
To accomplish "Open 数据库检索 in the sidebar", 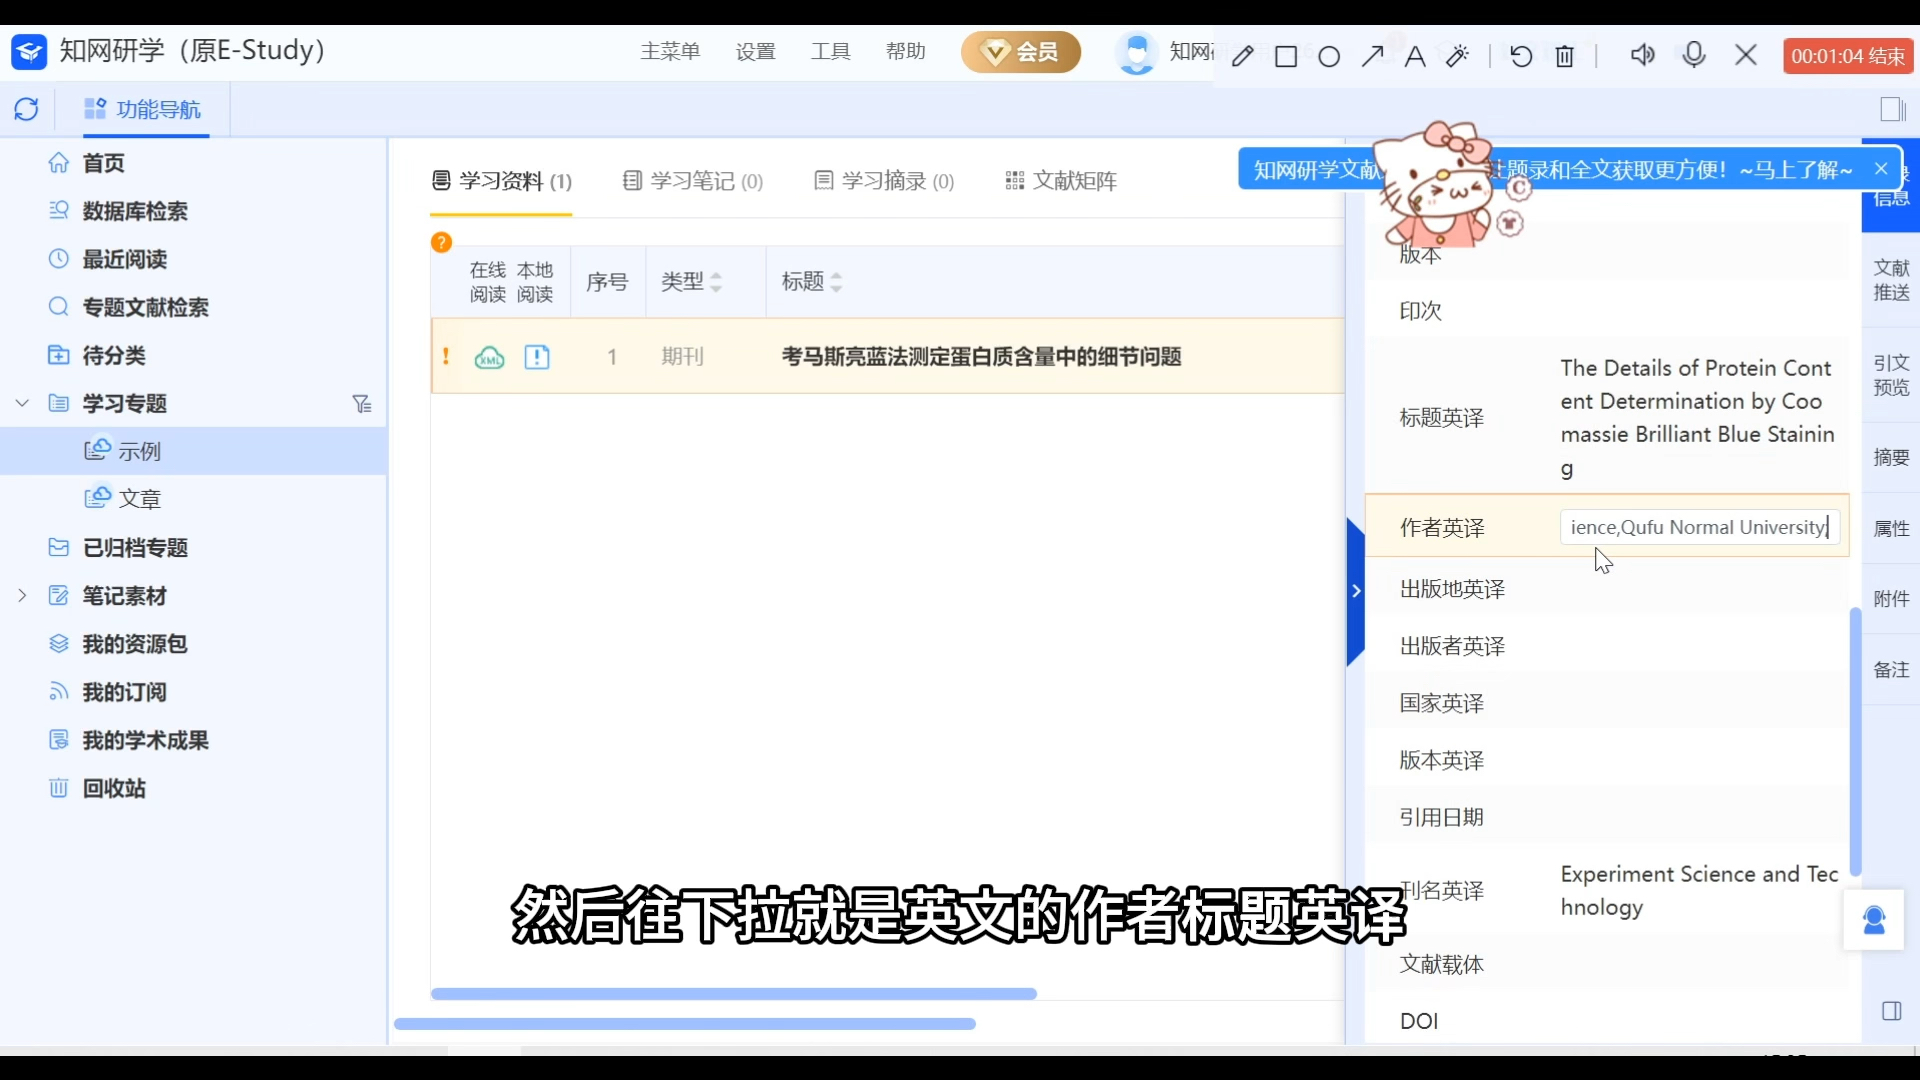I will (x=134, y=211).
